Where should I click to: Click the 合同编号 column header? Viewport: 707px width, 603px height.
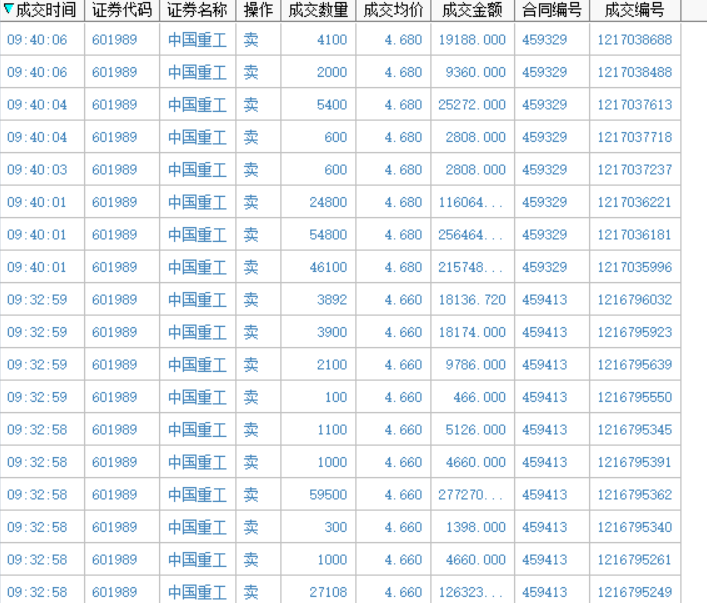tap(552, 10)
